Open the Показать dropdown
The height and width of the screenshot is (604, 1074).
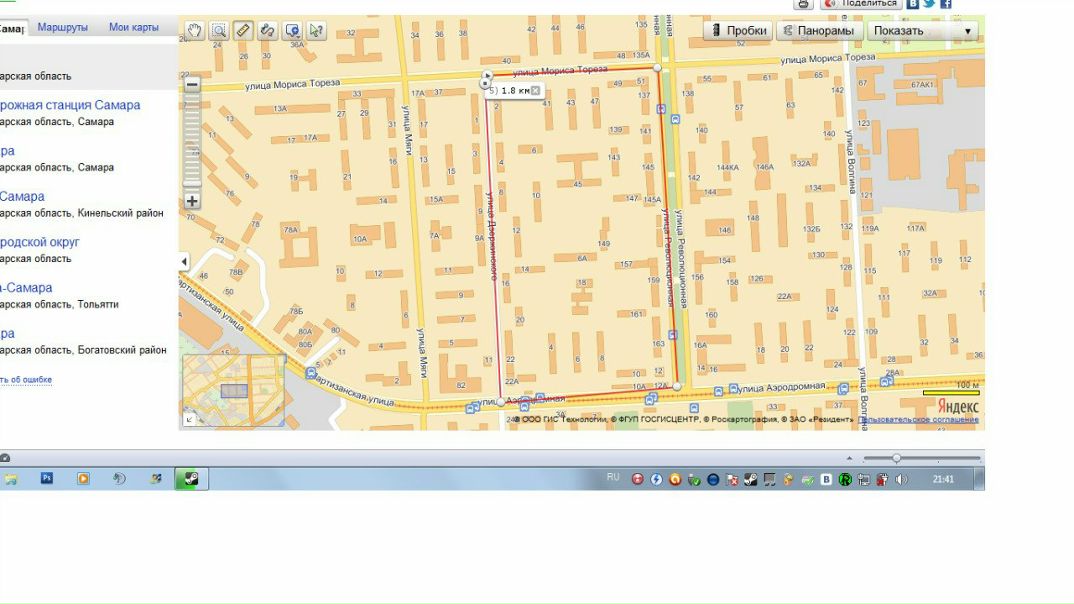921,30
